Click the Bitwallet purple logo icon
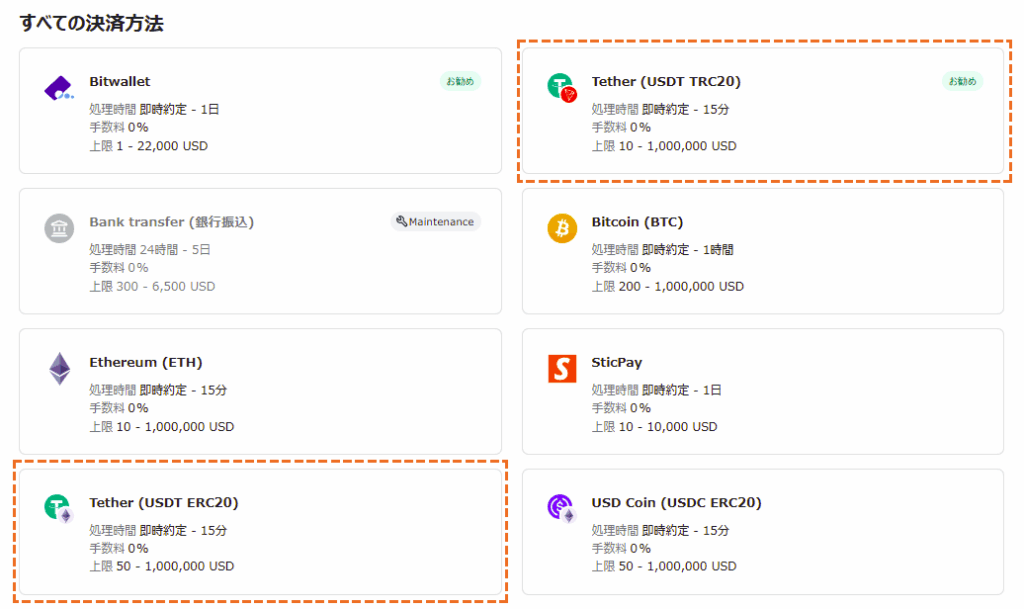1024x609 pixels. [59, 87]
